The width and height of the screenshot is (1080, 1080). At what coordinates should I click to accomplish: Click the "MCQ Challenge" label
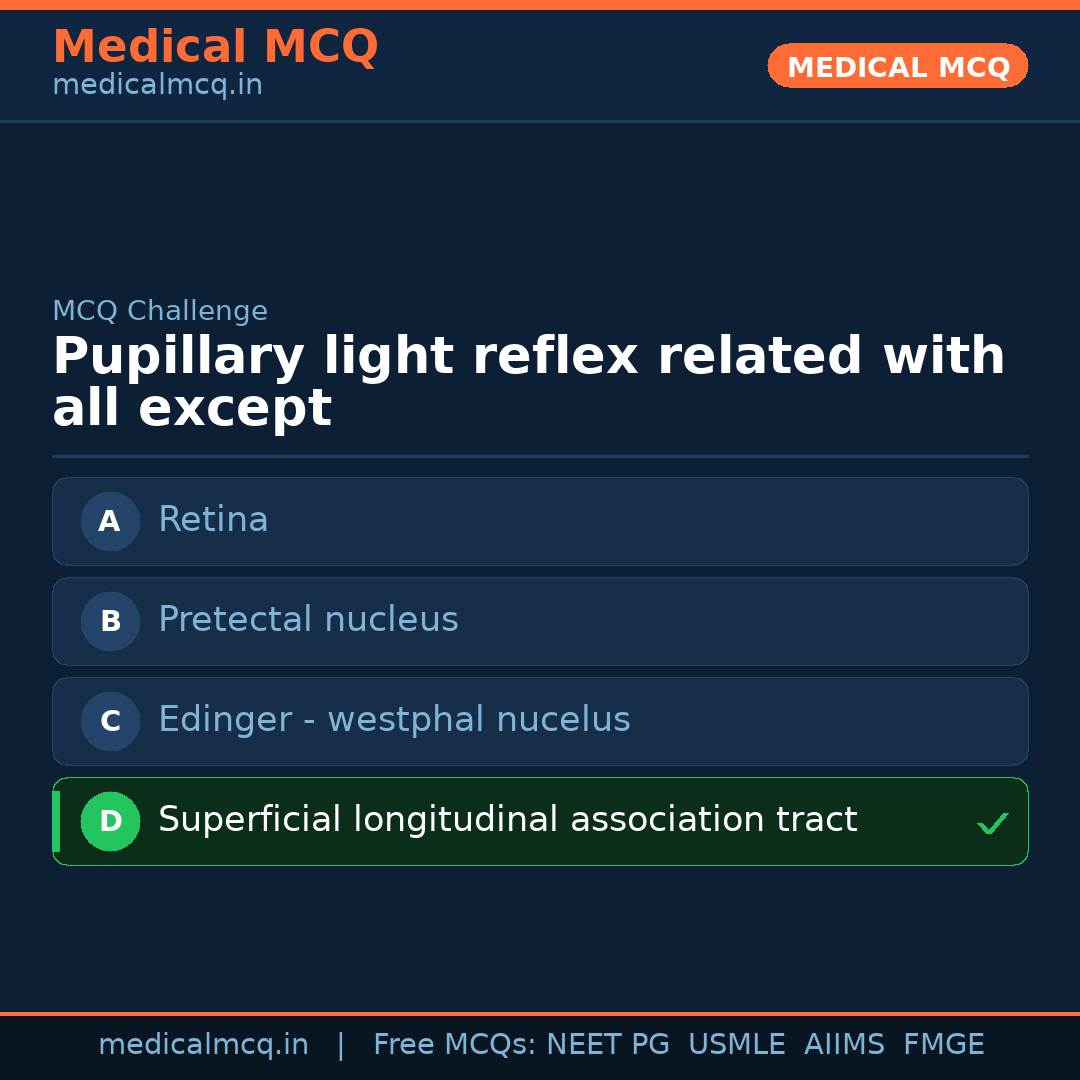[x=160, y=311]
